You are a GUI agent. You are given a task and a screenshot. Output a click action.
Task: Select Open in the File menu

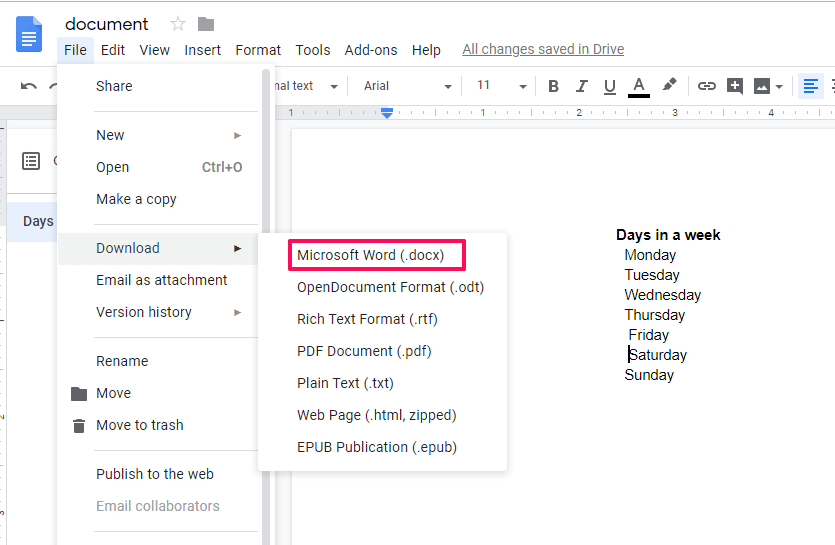pos(159,167)
